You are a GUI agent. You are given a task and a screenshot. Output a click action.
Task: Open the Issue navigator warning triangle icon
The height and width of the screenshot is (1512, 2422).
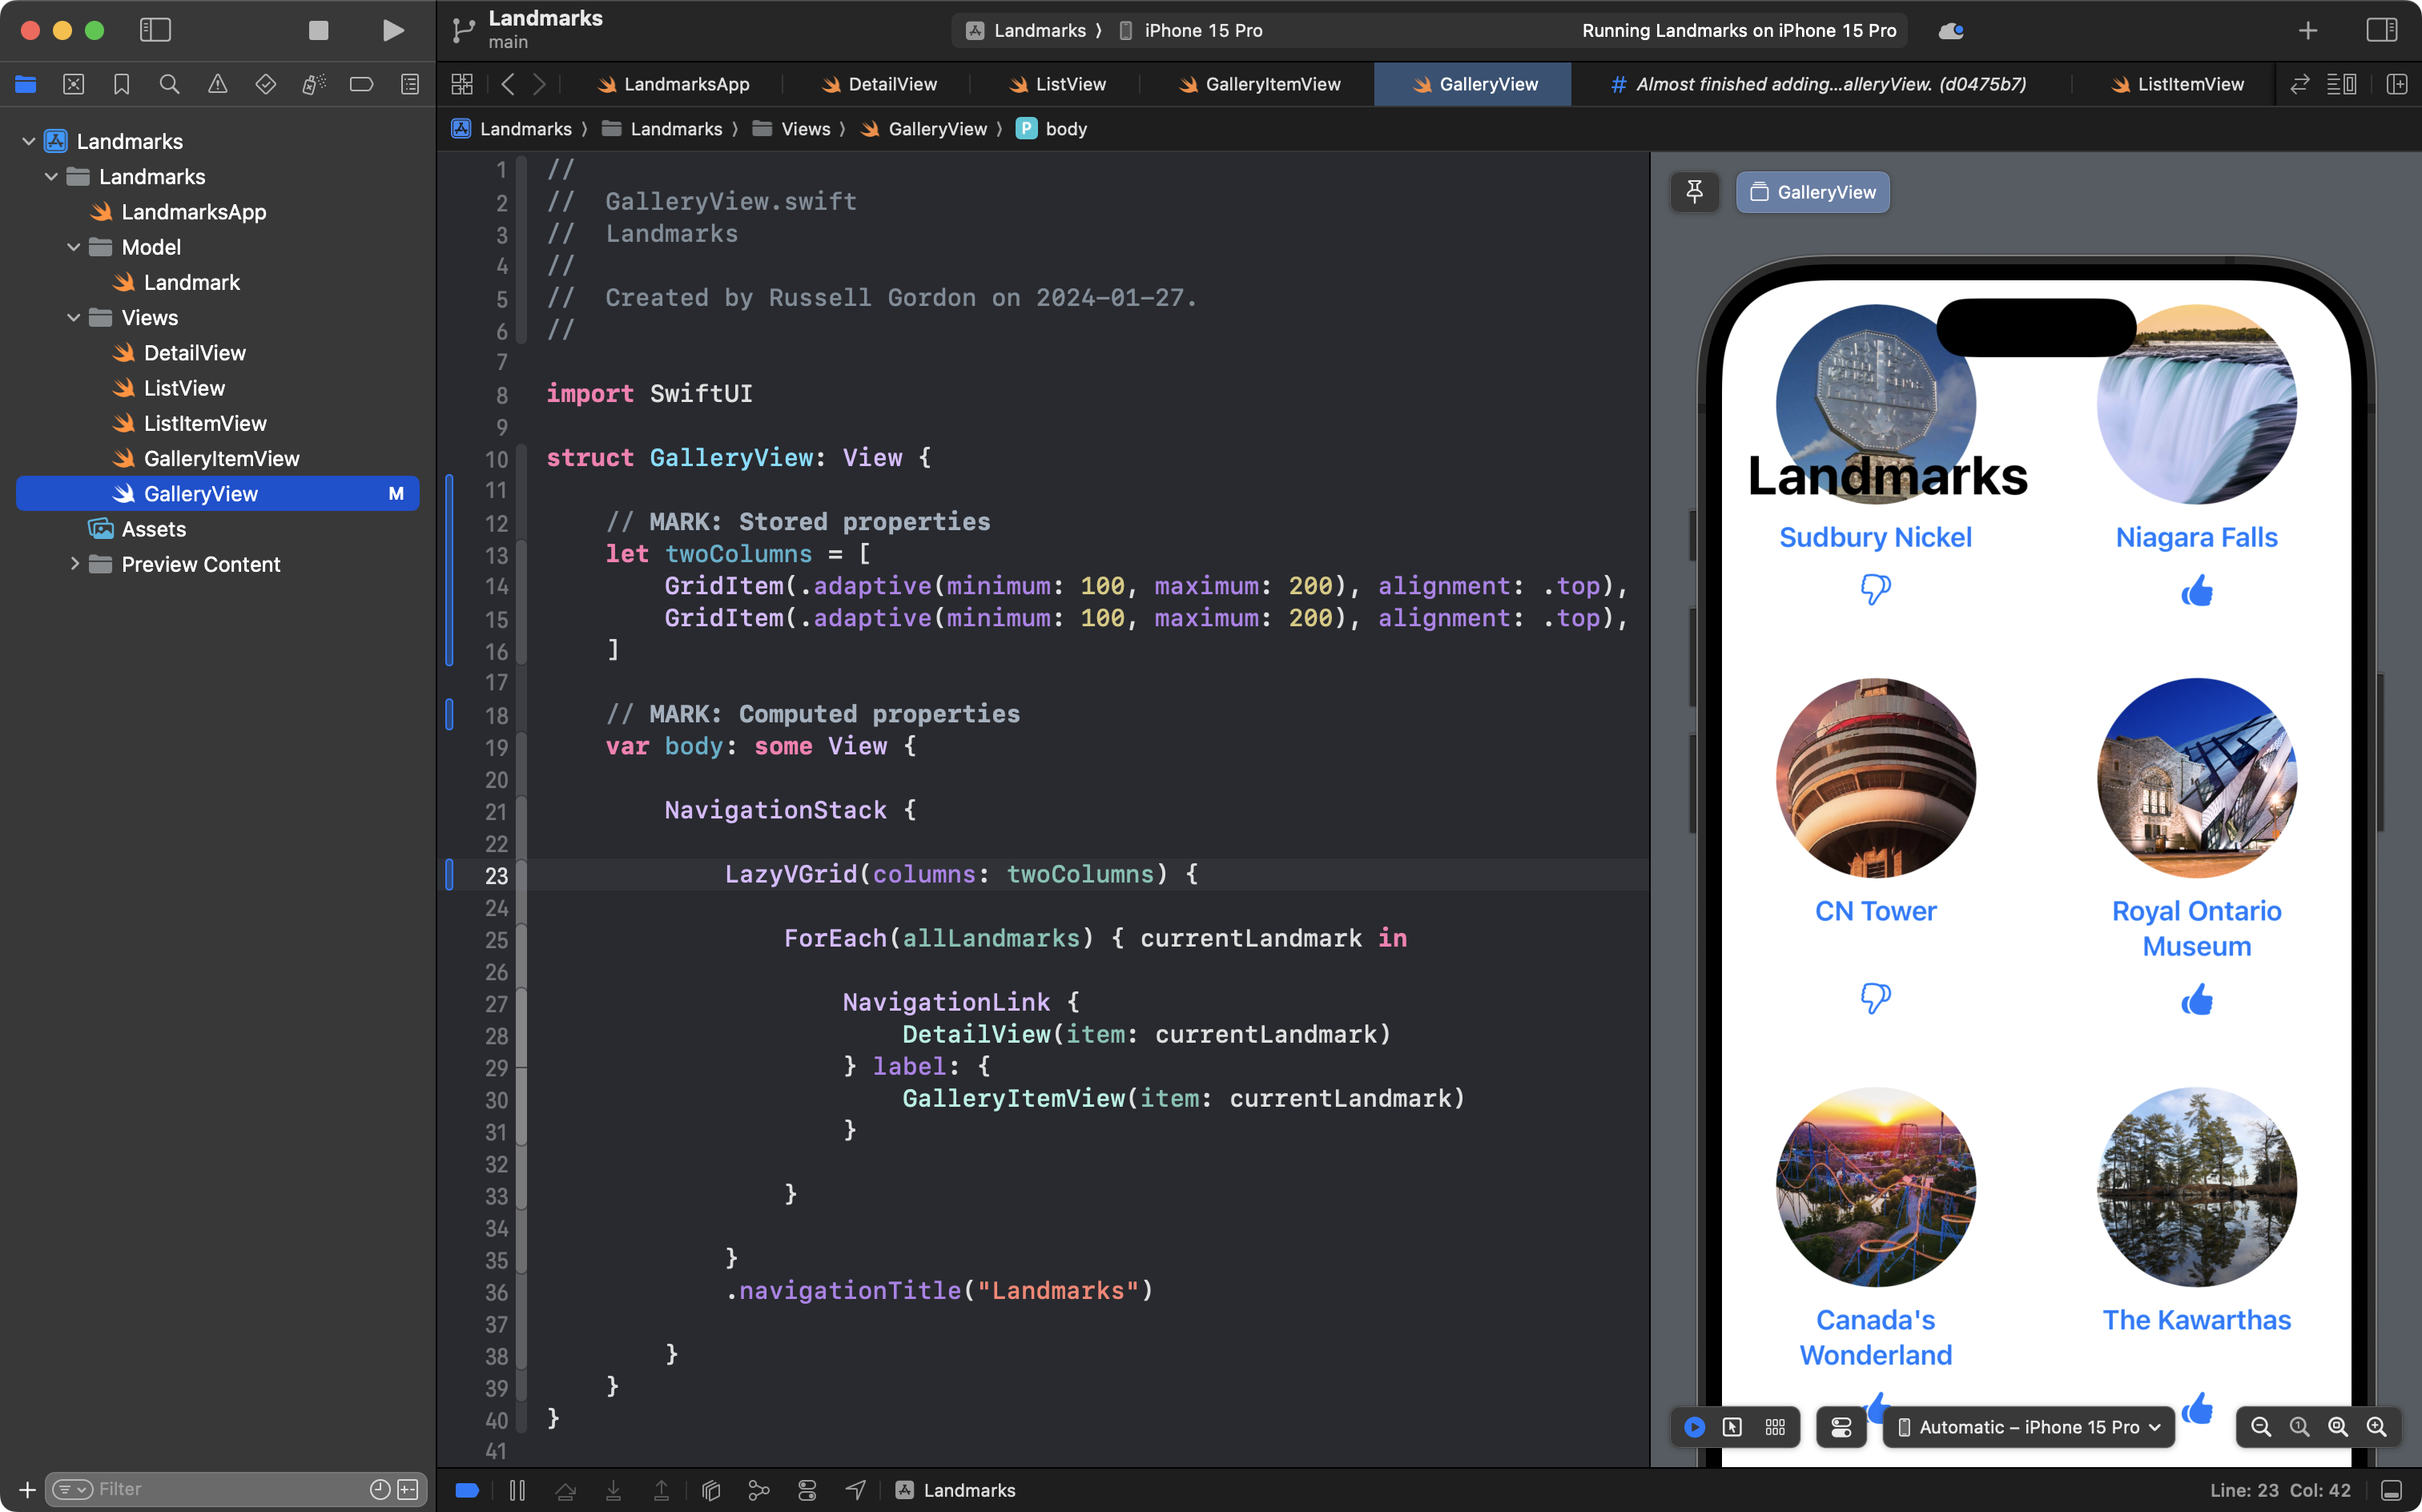[x=218, y=84]
